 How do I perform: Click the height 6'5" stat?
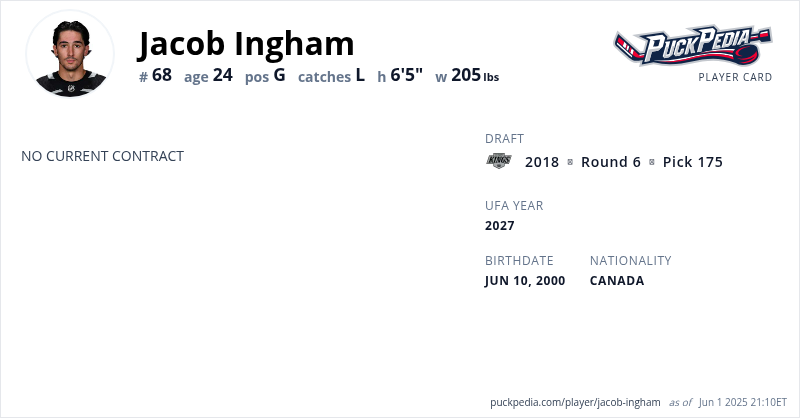point(400,75)
